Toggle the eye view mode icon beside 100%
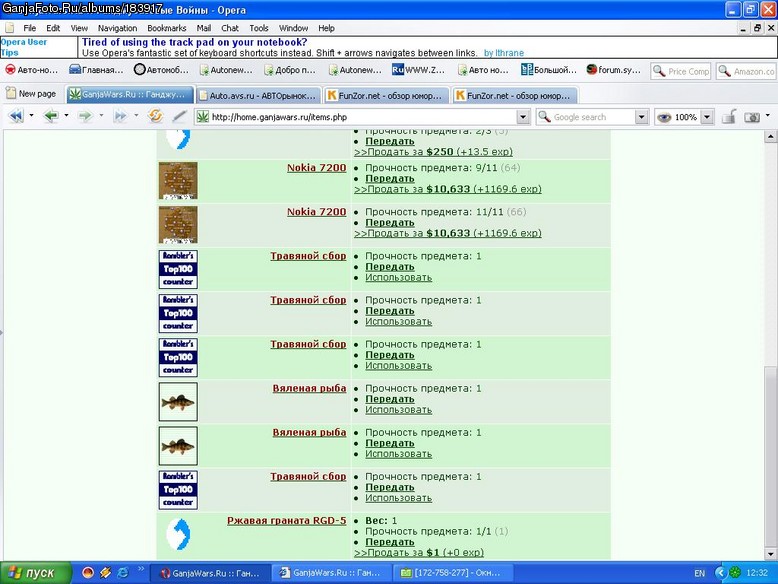Image resolution: width=778 pixels, height=584 pixels. point(664,117)
